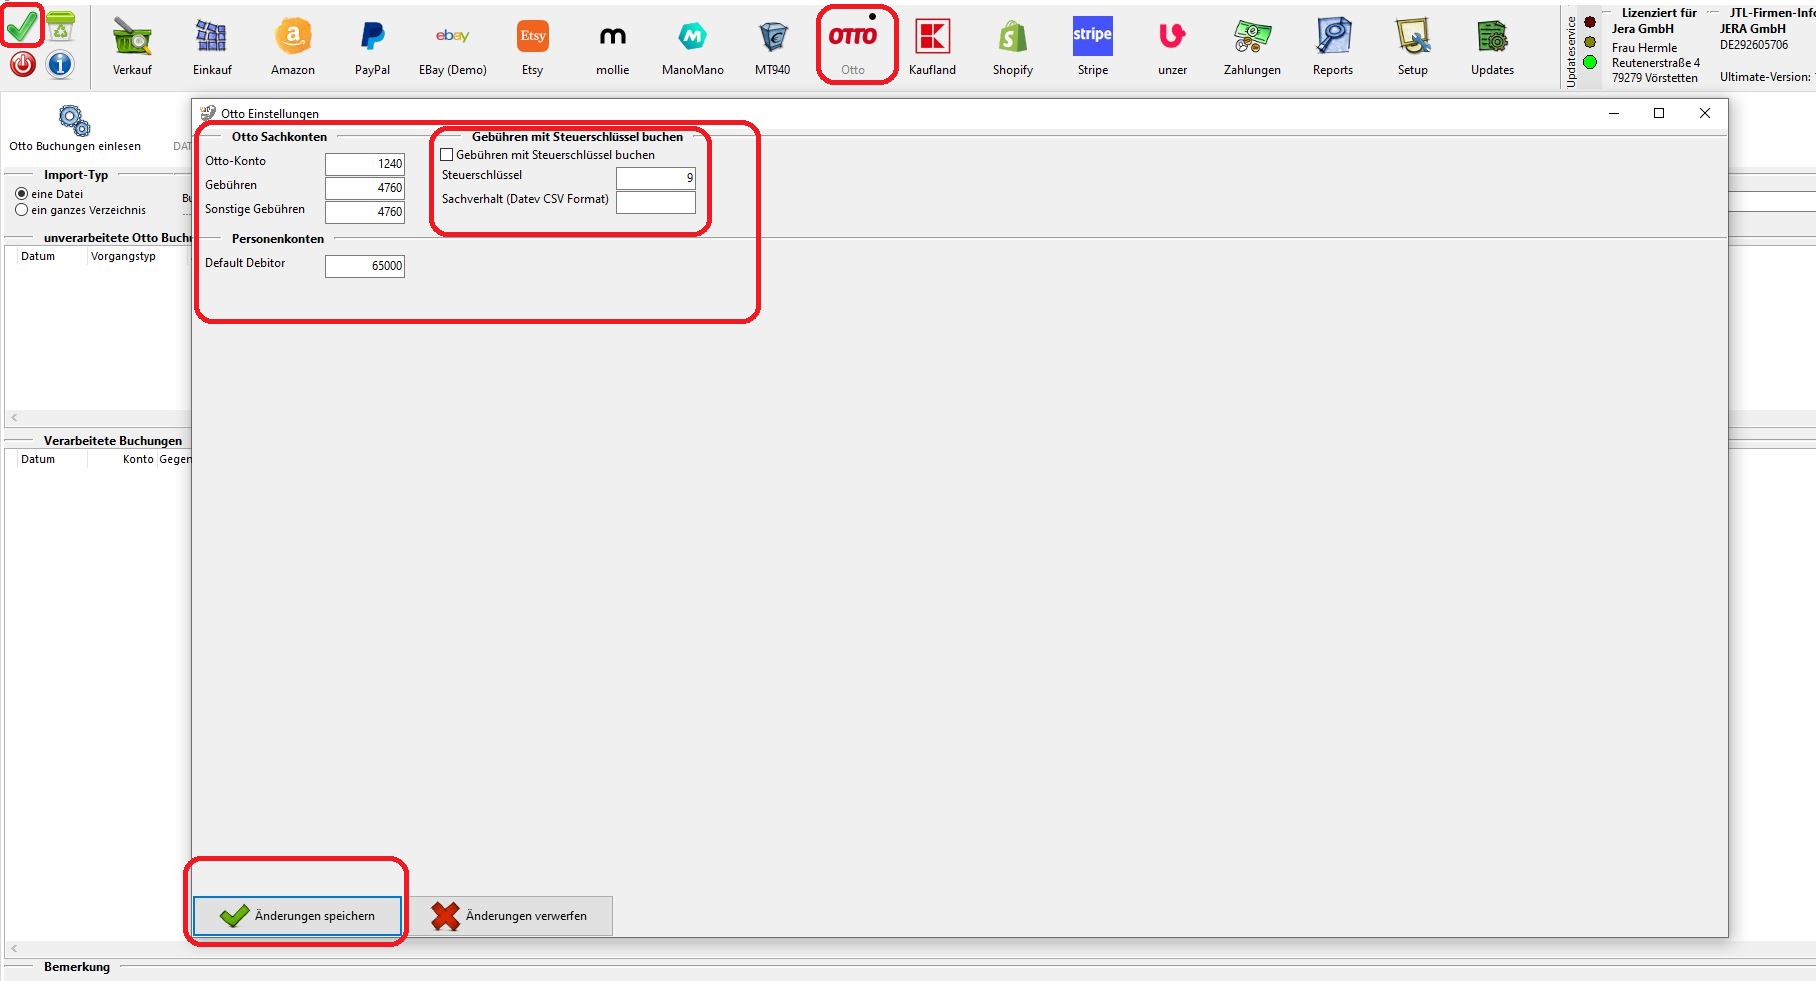Click the Default Debitor field
1816x981 pixels.
(365, 266)
